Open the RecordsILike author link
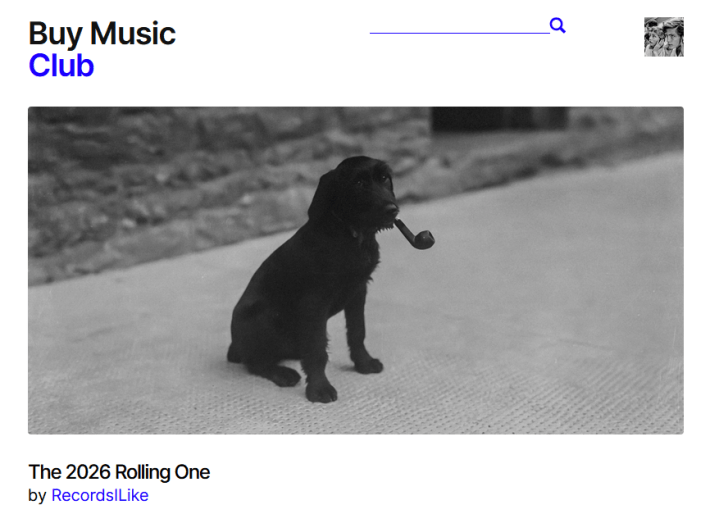The width and height of the screenshot is (719, 514). pyautogui.click(x=100, y=495)
